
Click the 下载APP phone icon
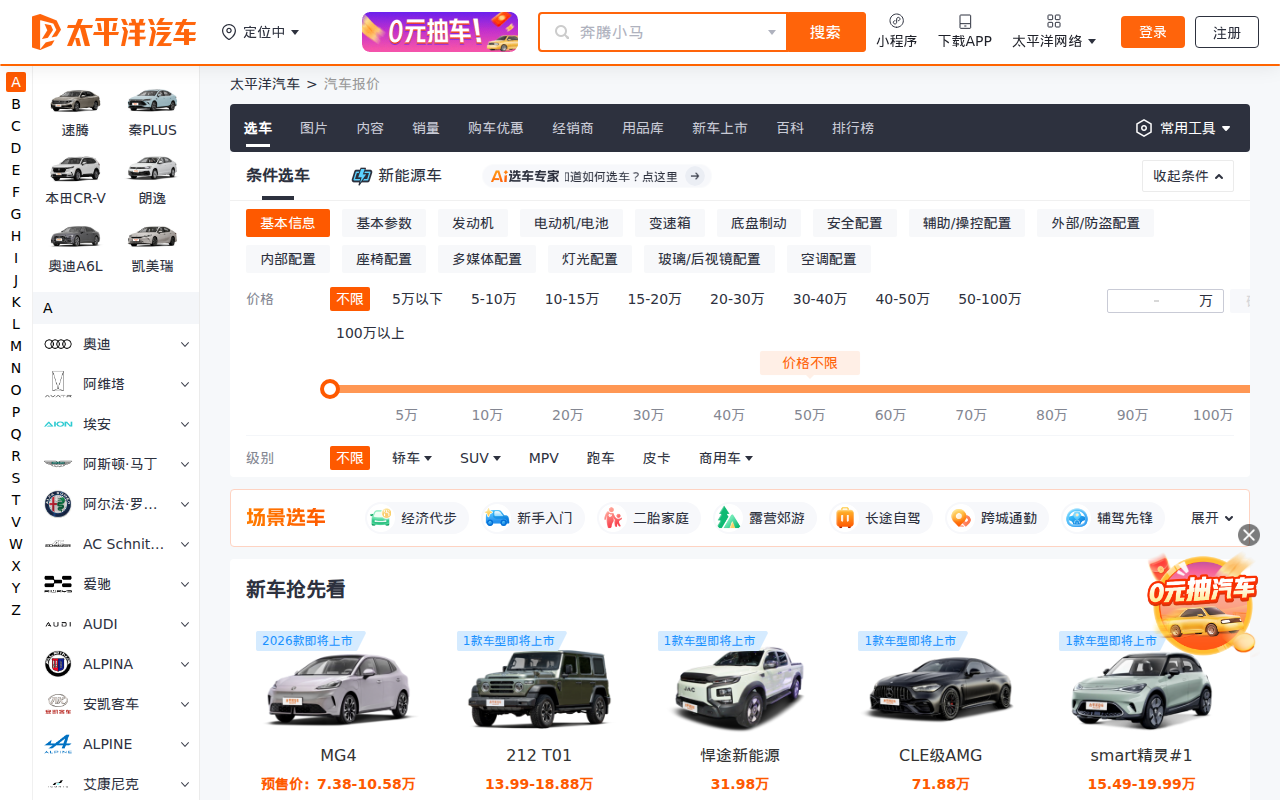(x=965, y=21)
